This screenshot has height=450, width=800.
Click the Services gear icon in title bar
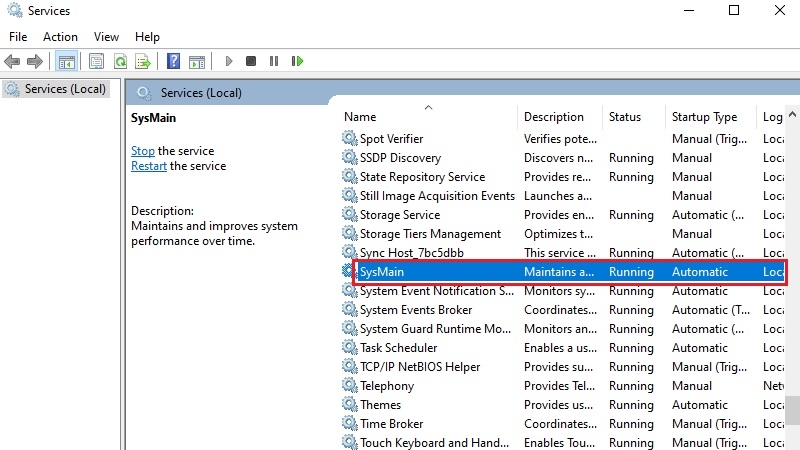pyautogui.click(x=15, y=10)
